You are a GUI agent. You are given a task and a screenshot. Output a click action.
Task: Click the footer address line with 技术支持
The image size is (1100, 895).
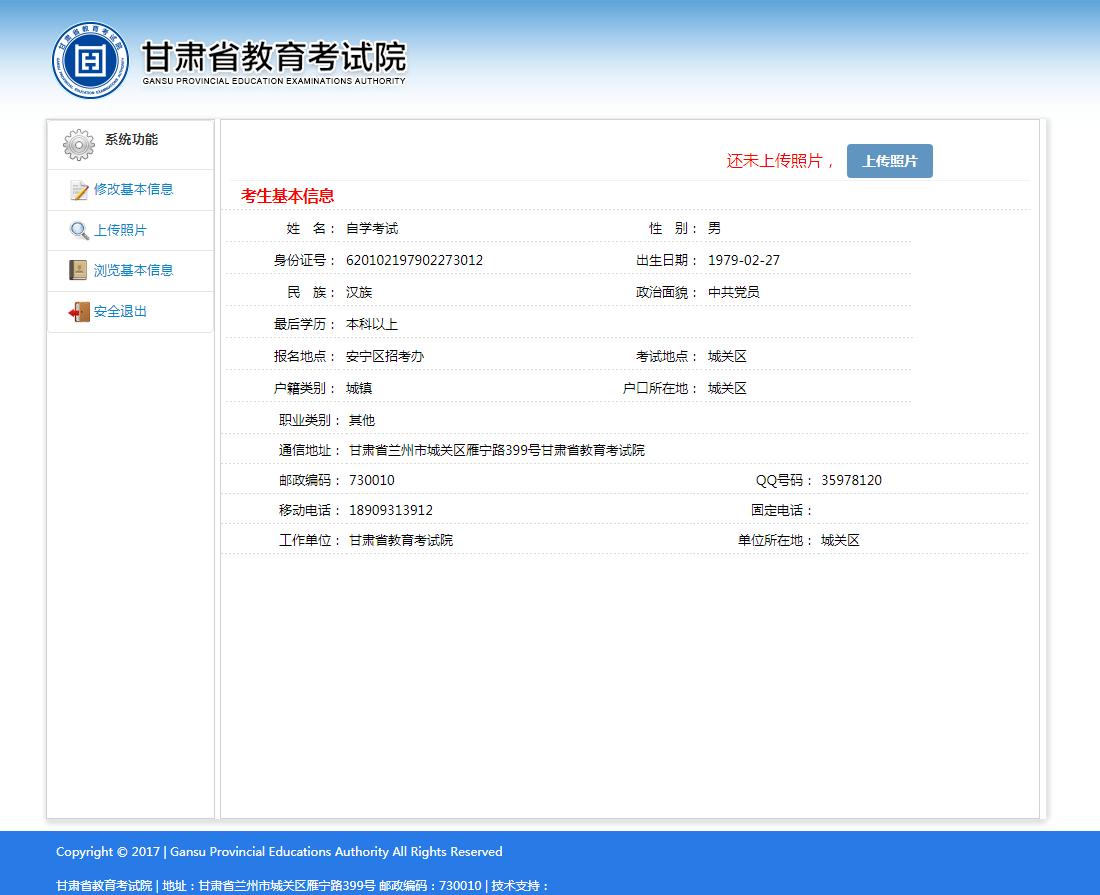pyautogui.click(x=302, y=885)
